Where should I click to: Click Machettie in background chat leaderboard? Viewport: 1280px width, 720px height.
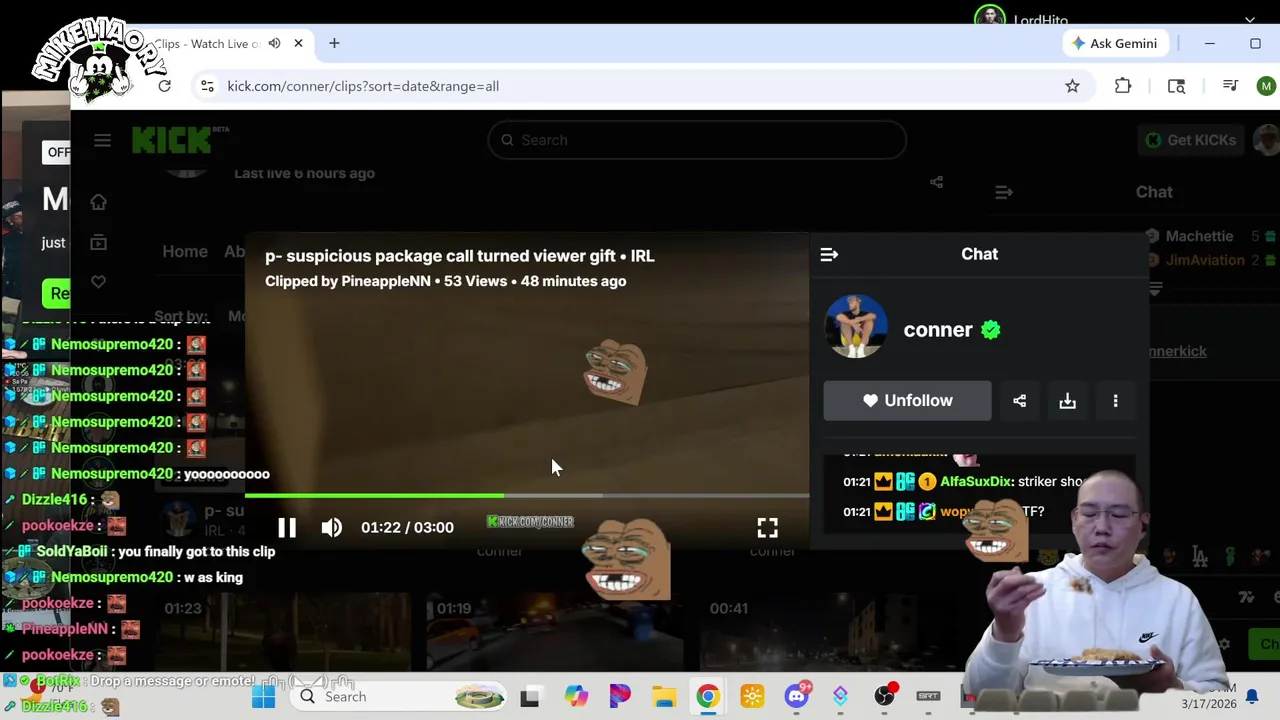(x=1199, y=236)
